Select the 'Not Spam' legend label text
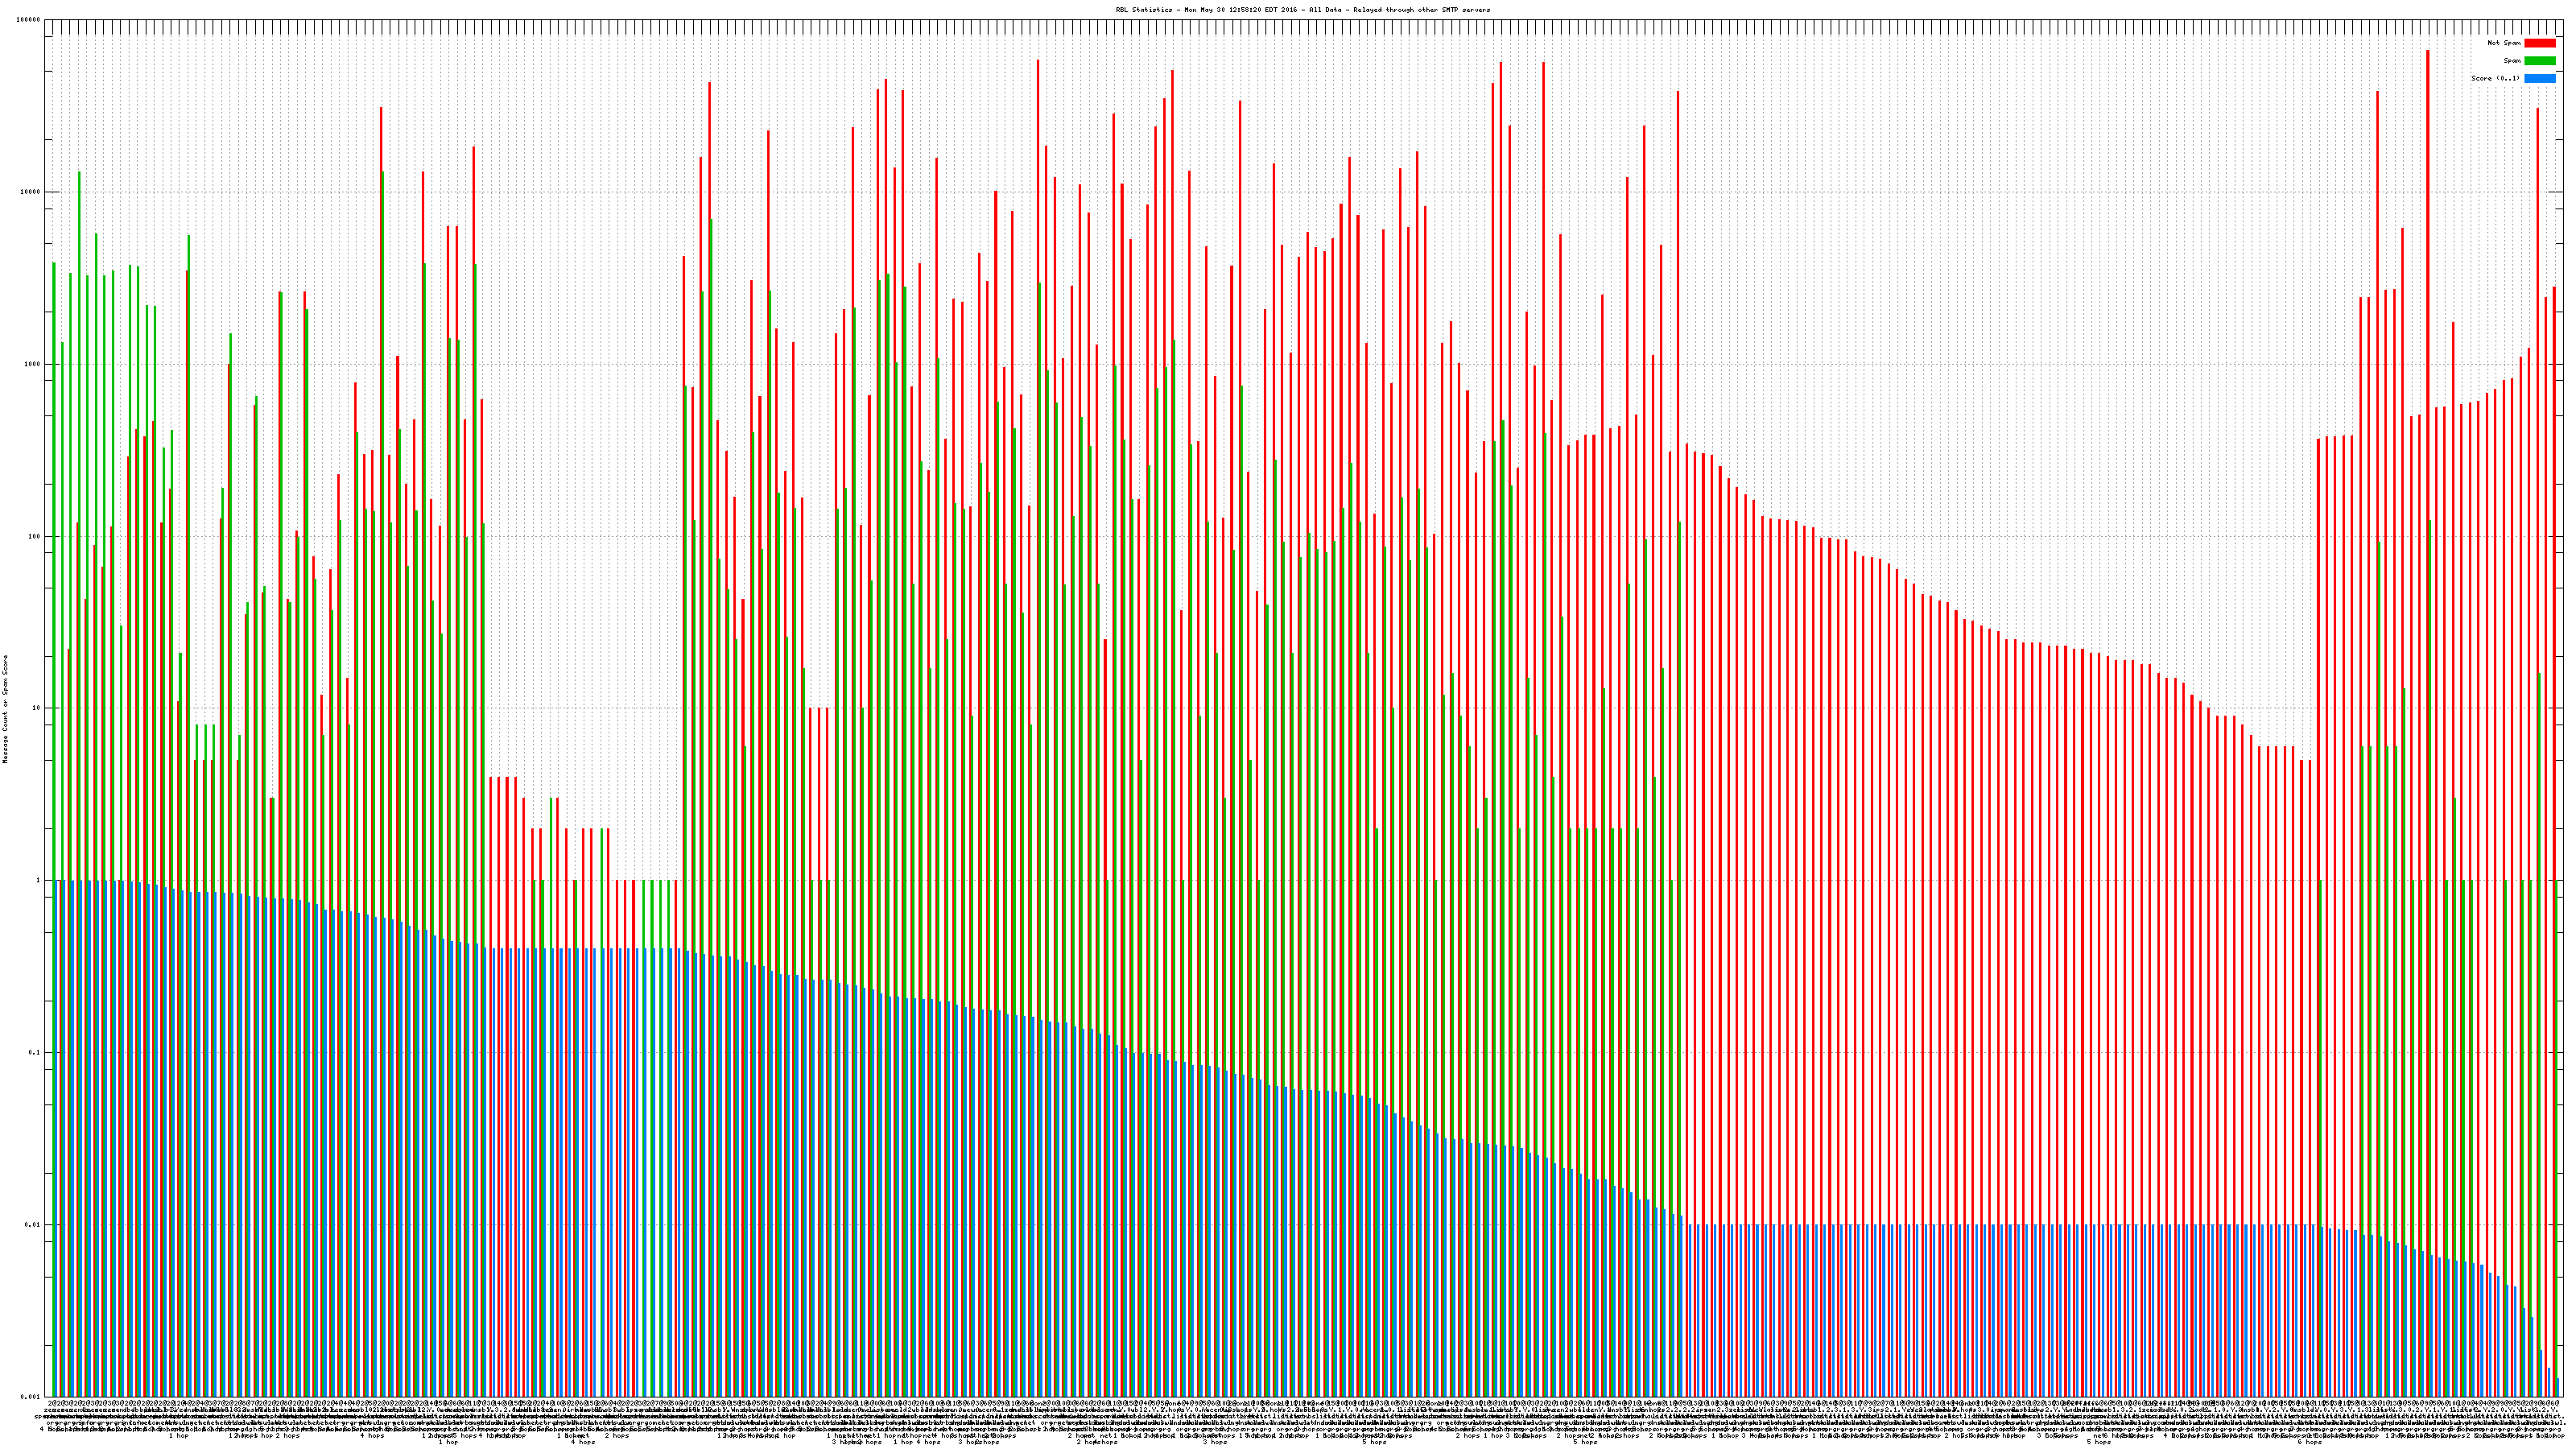The image size is (2576, 1449). click(x=2504, y=43)
